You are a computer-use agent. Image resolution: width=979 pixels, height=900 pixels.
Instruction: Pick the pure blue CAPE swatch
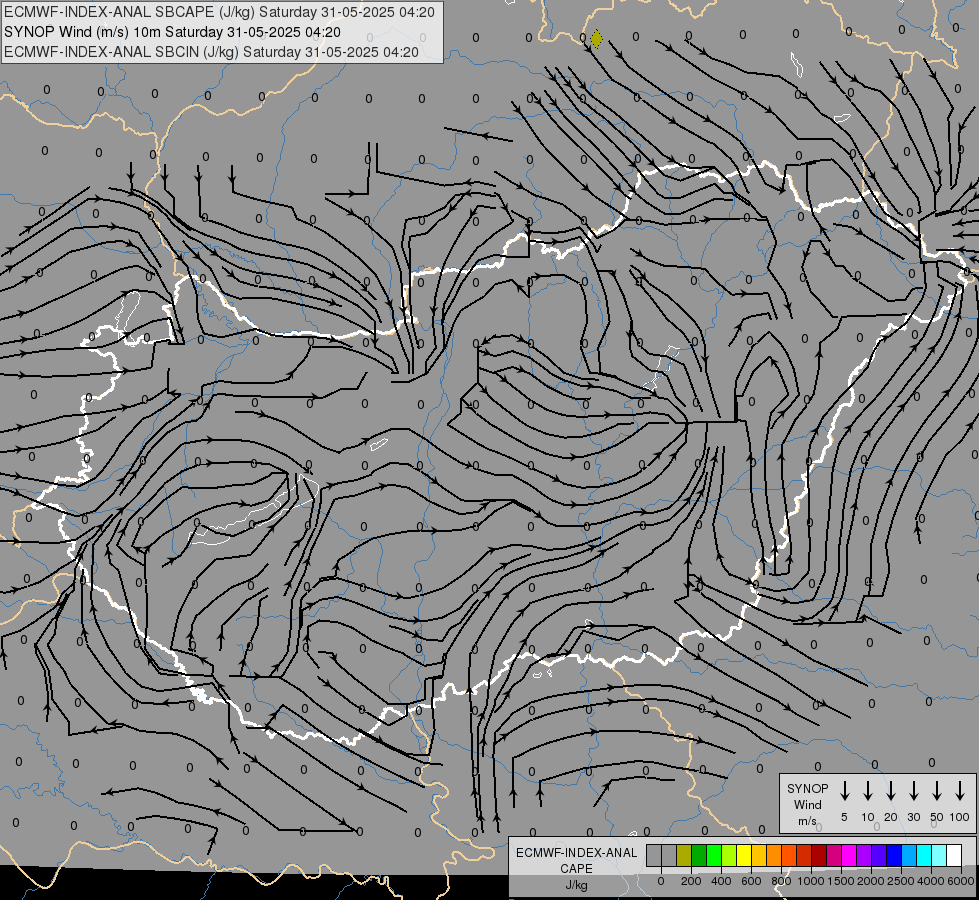[895, 855]
